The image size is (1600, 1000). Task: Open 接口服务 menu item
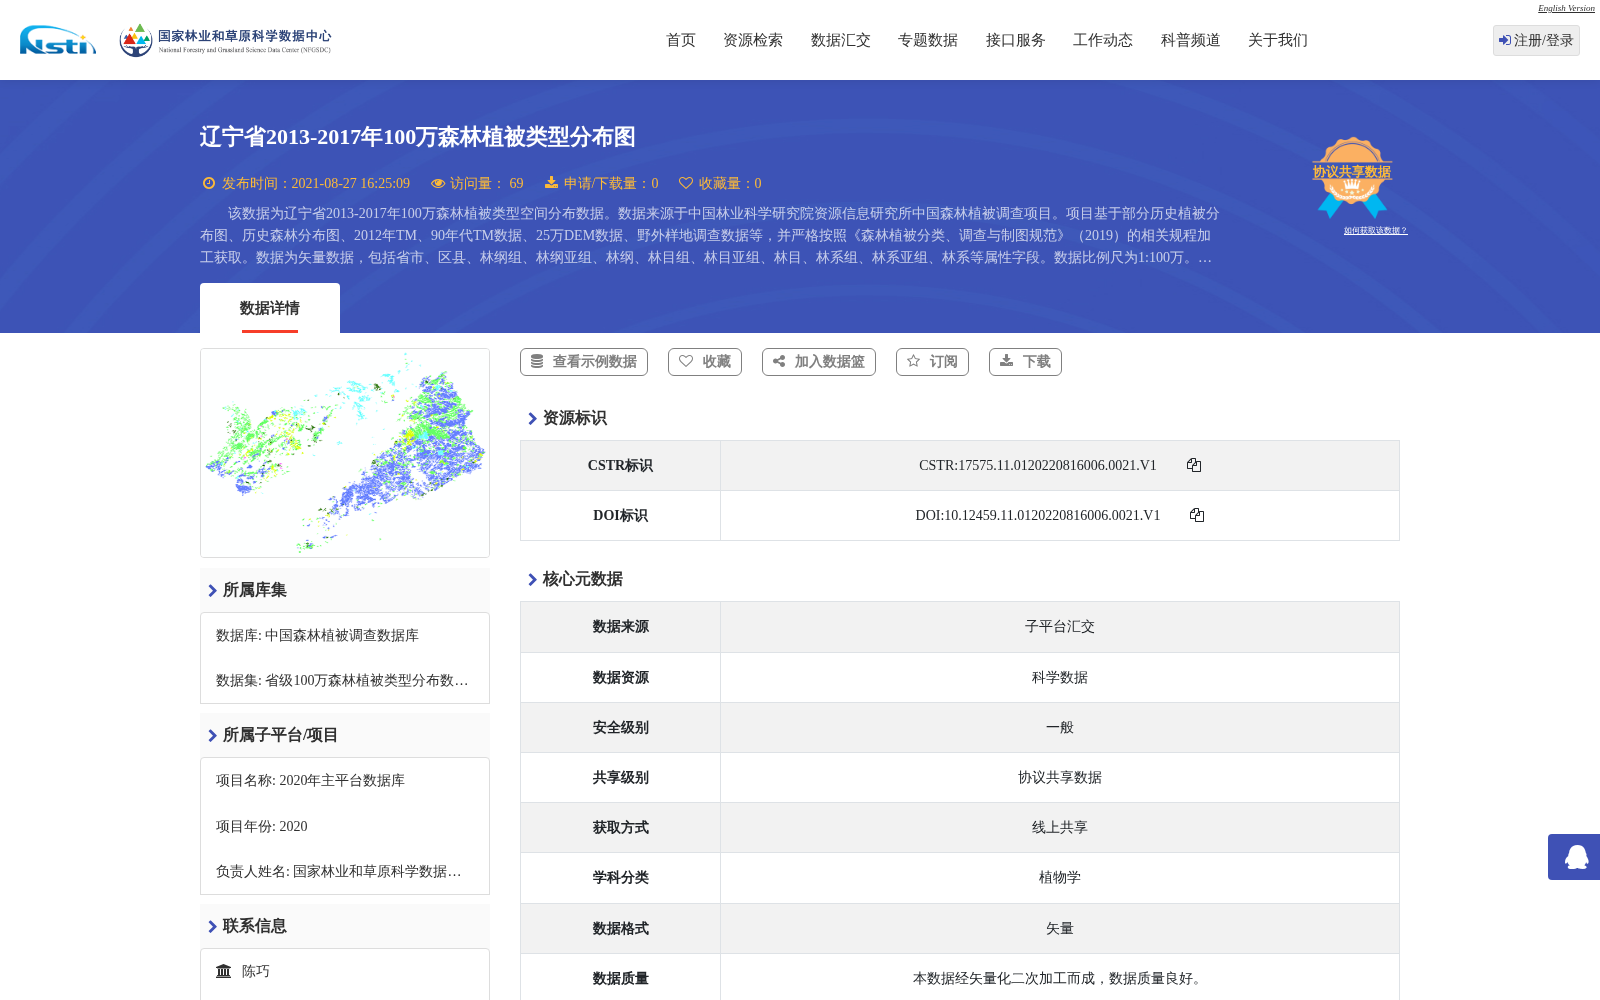tap(1016, 40)
